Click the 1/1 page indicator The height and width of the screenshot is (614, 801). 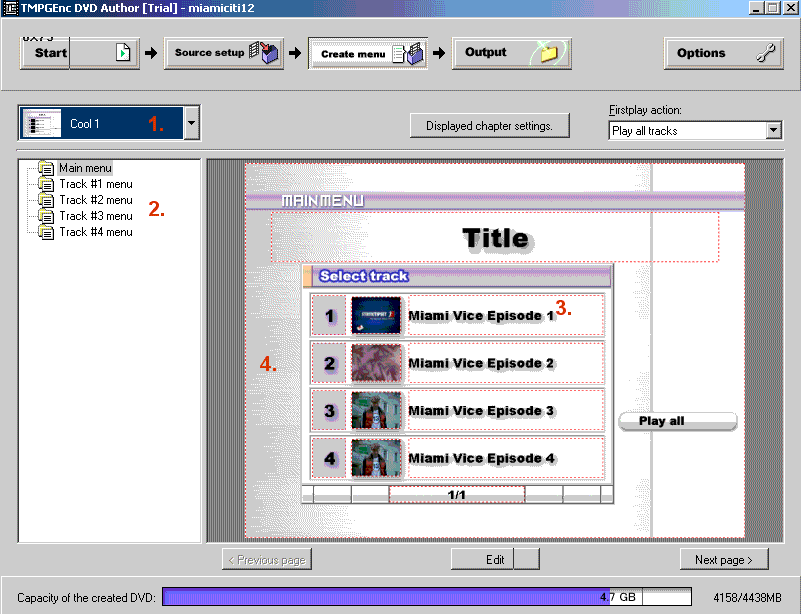pos(457,494)
